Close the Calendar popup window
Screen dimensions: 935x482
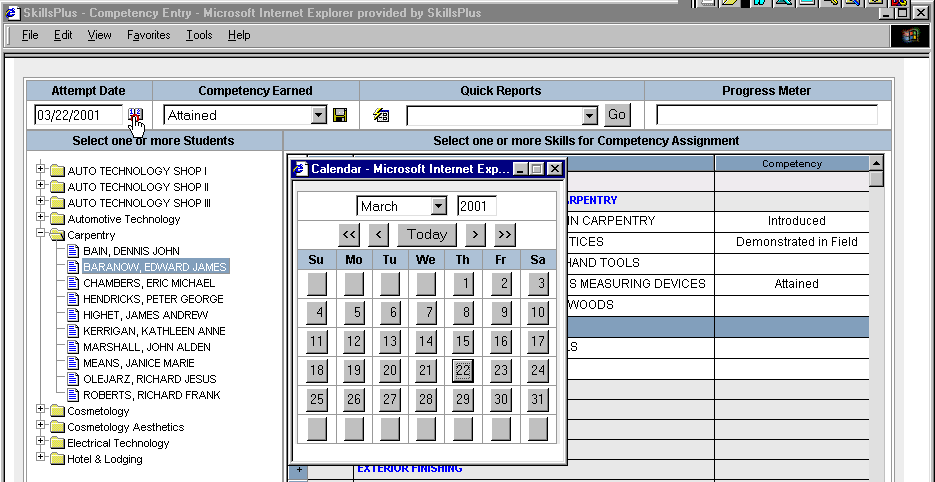tap(555, 169)
